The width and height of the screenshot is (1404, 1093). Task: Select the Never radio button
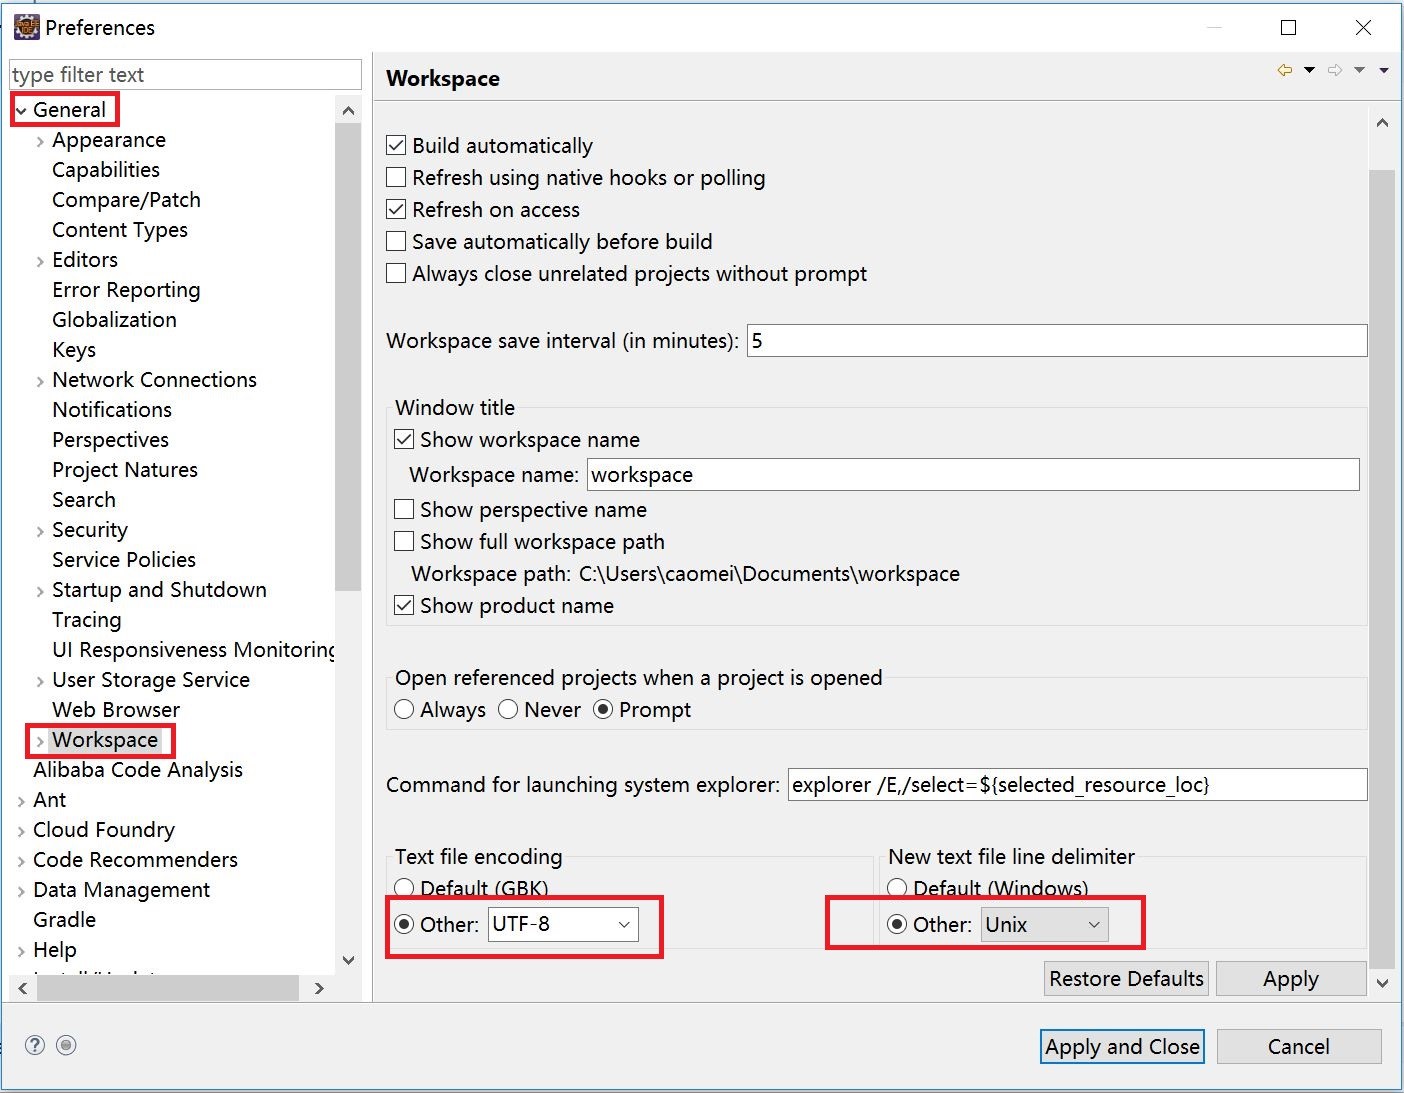tap(508, 710)
